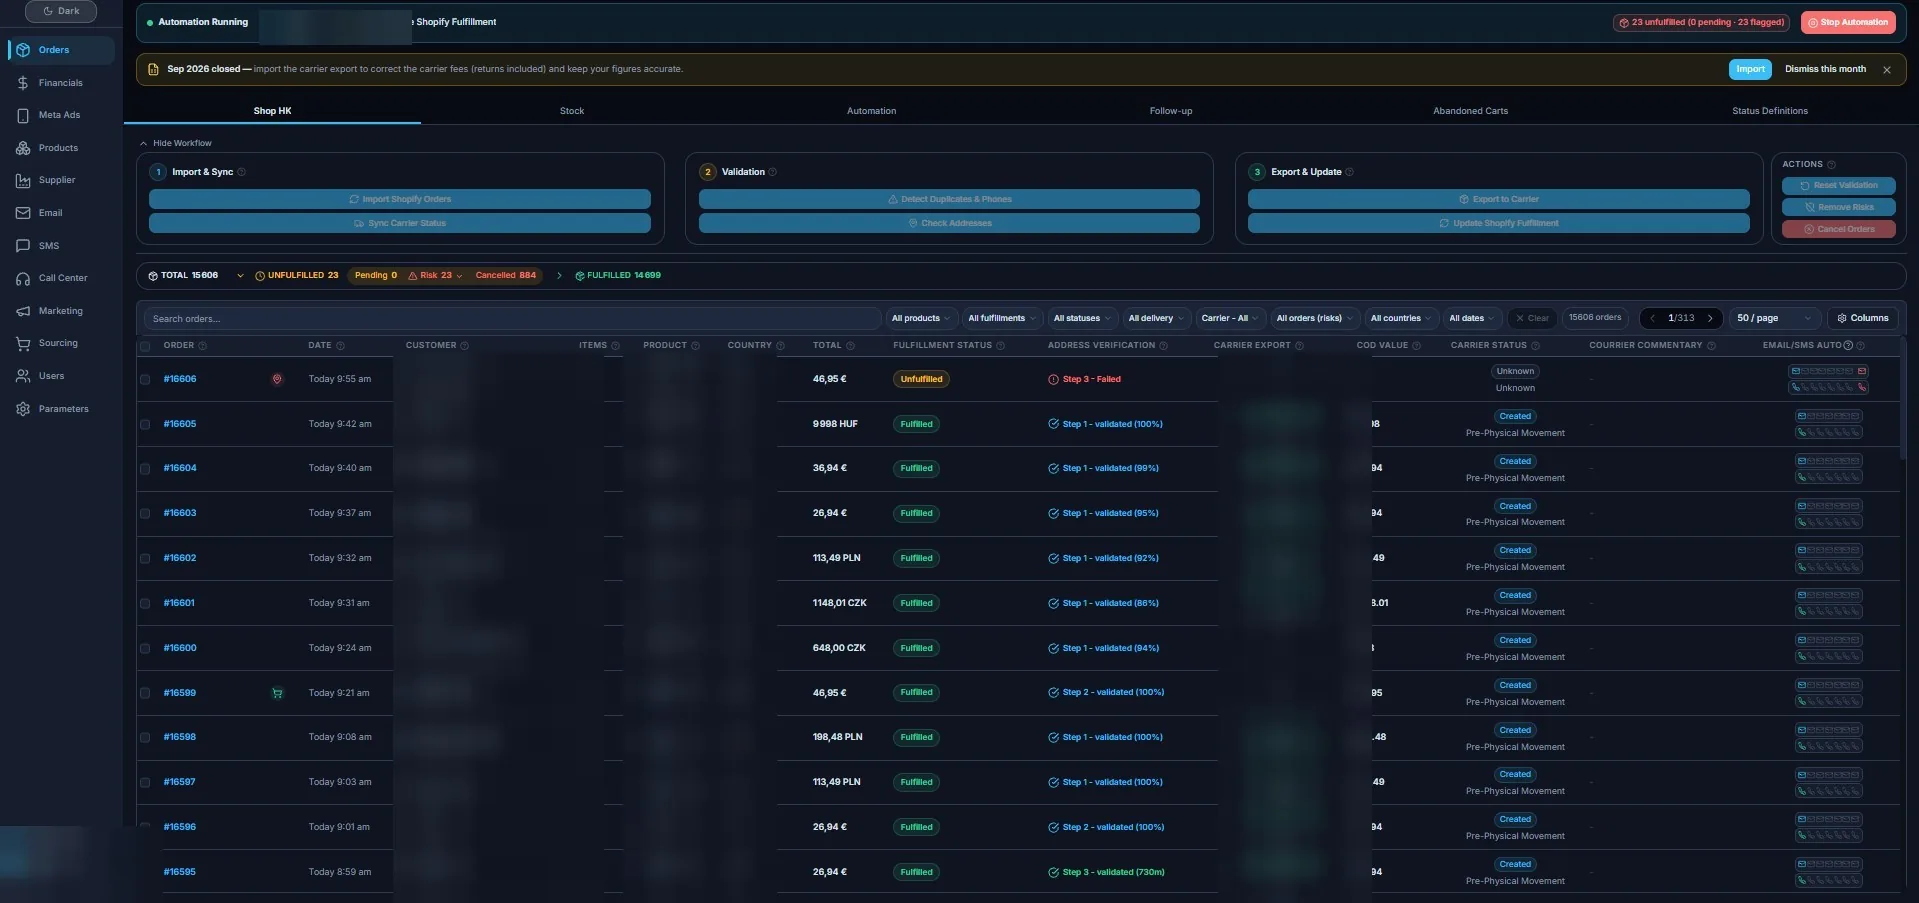
Task: Switch to the Status Definitions tab
Action: tap(1770, 111)
